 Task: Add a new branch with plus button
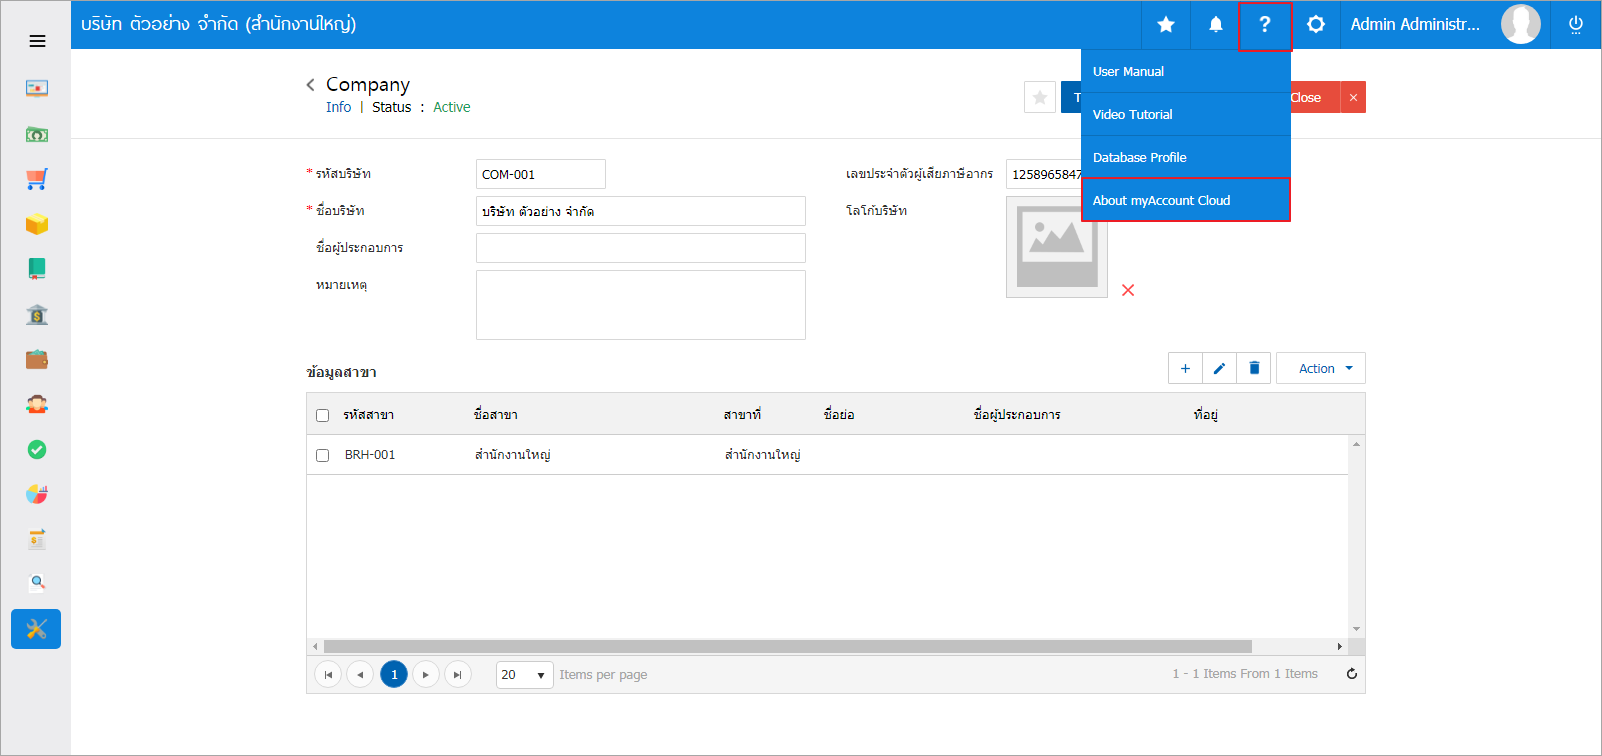(x=1185, y=368)
